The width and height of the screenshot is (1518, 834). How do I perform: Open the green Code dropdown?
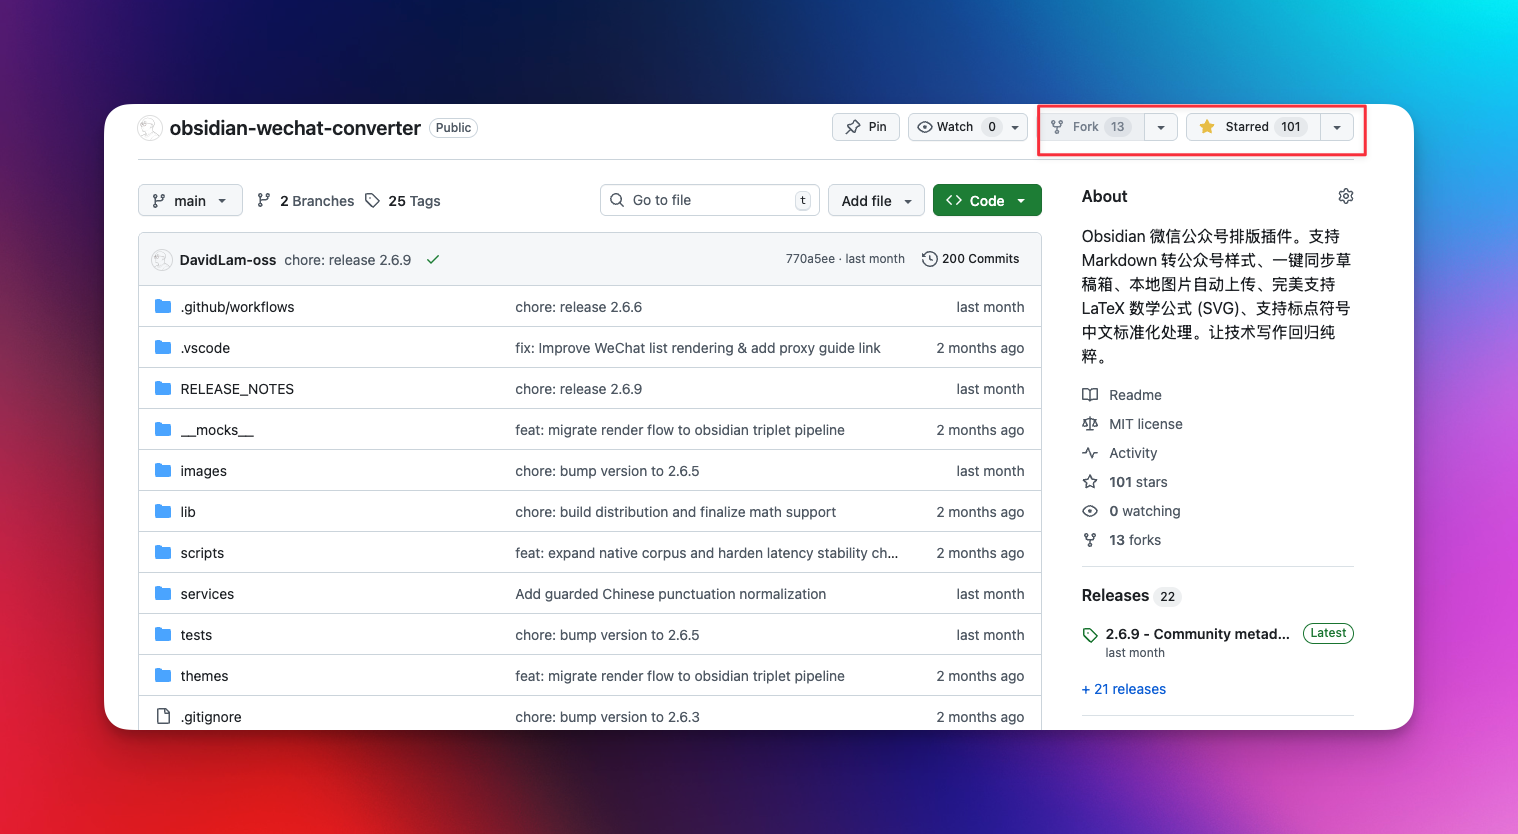(x=986, y=201)
